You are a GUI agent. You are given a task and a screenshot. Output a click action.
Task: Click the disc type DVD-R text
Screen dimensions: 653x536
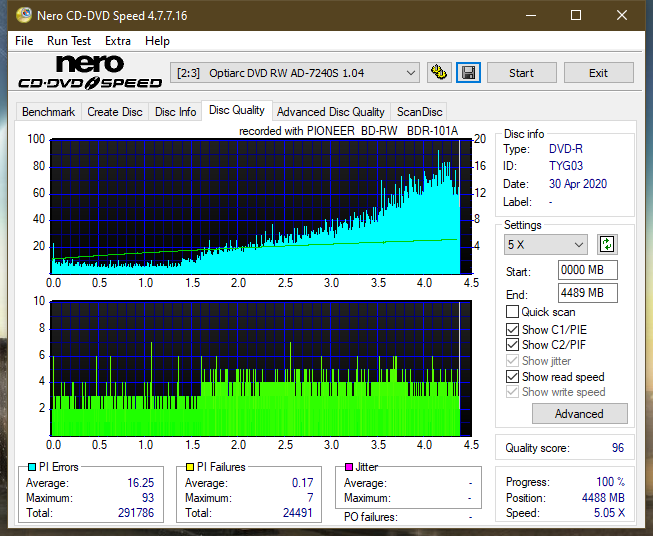point(566,149)
